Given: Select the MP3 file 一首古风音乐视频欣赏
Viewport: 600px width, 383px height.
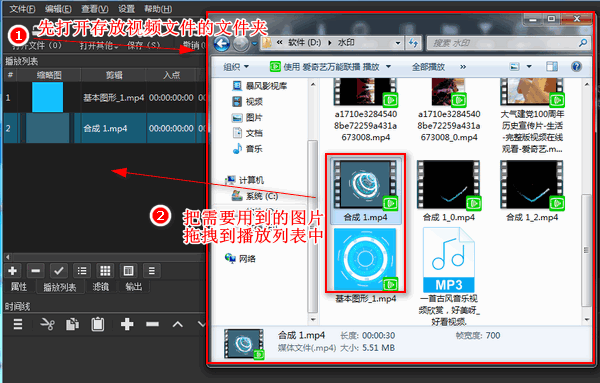Looking at the screenshot, I should (x=448, y=276).
